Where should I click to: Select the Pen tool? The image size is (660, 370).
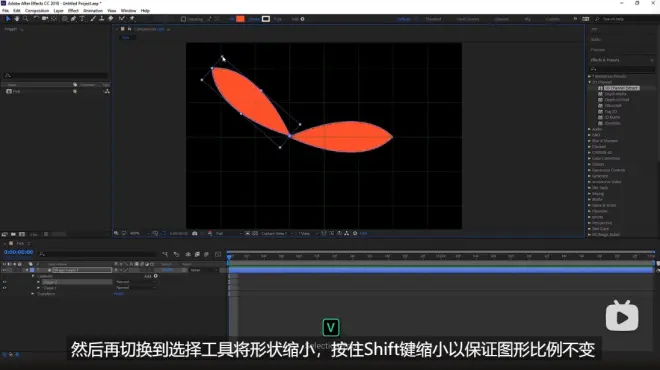tap(74, 19)
